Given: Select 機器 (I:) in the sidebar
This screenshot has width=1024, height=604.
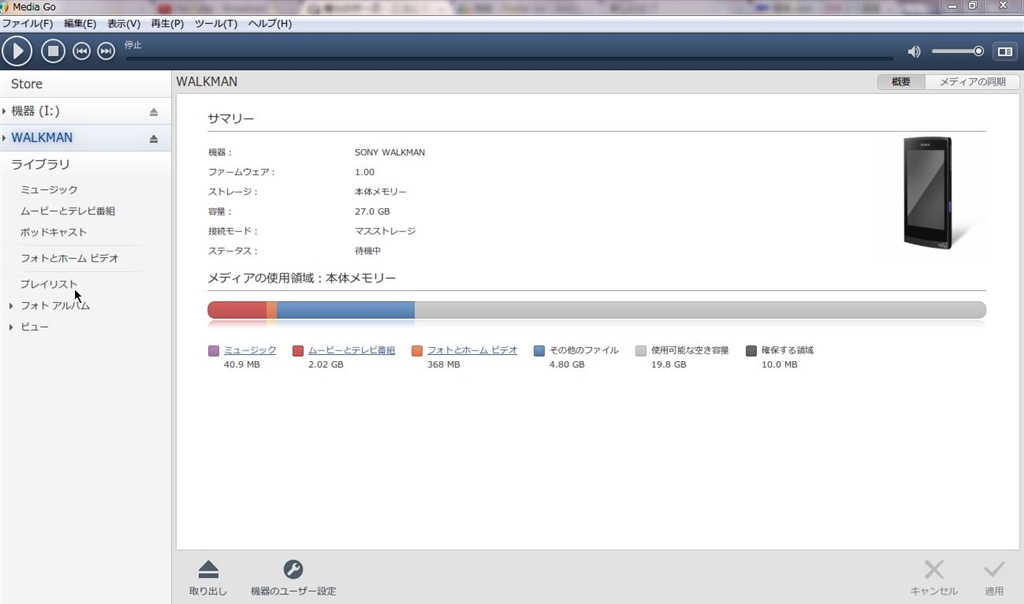Looking at the screenshot, I should (x=35, y=111).
